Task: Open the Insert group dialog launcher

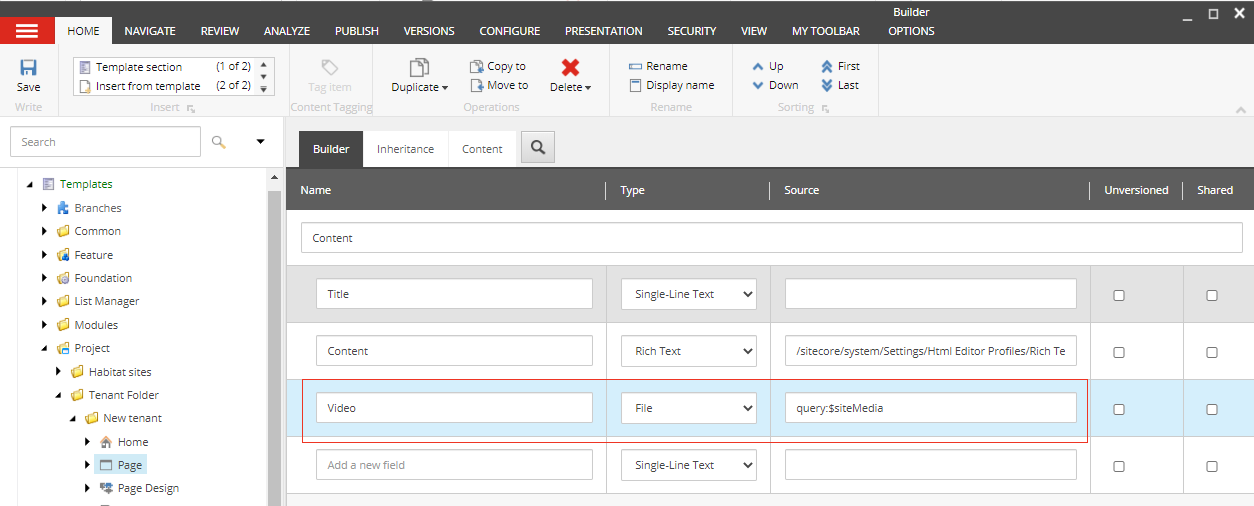Action: (x=191, y=108)
